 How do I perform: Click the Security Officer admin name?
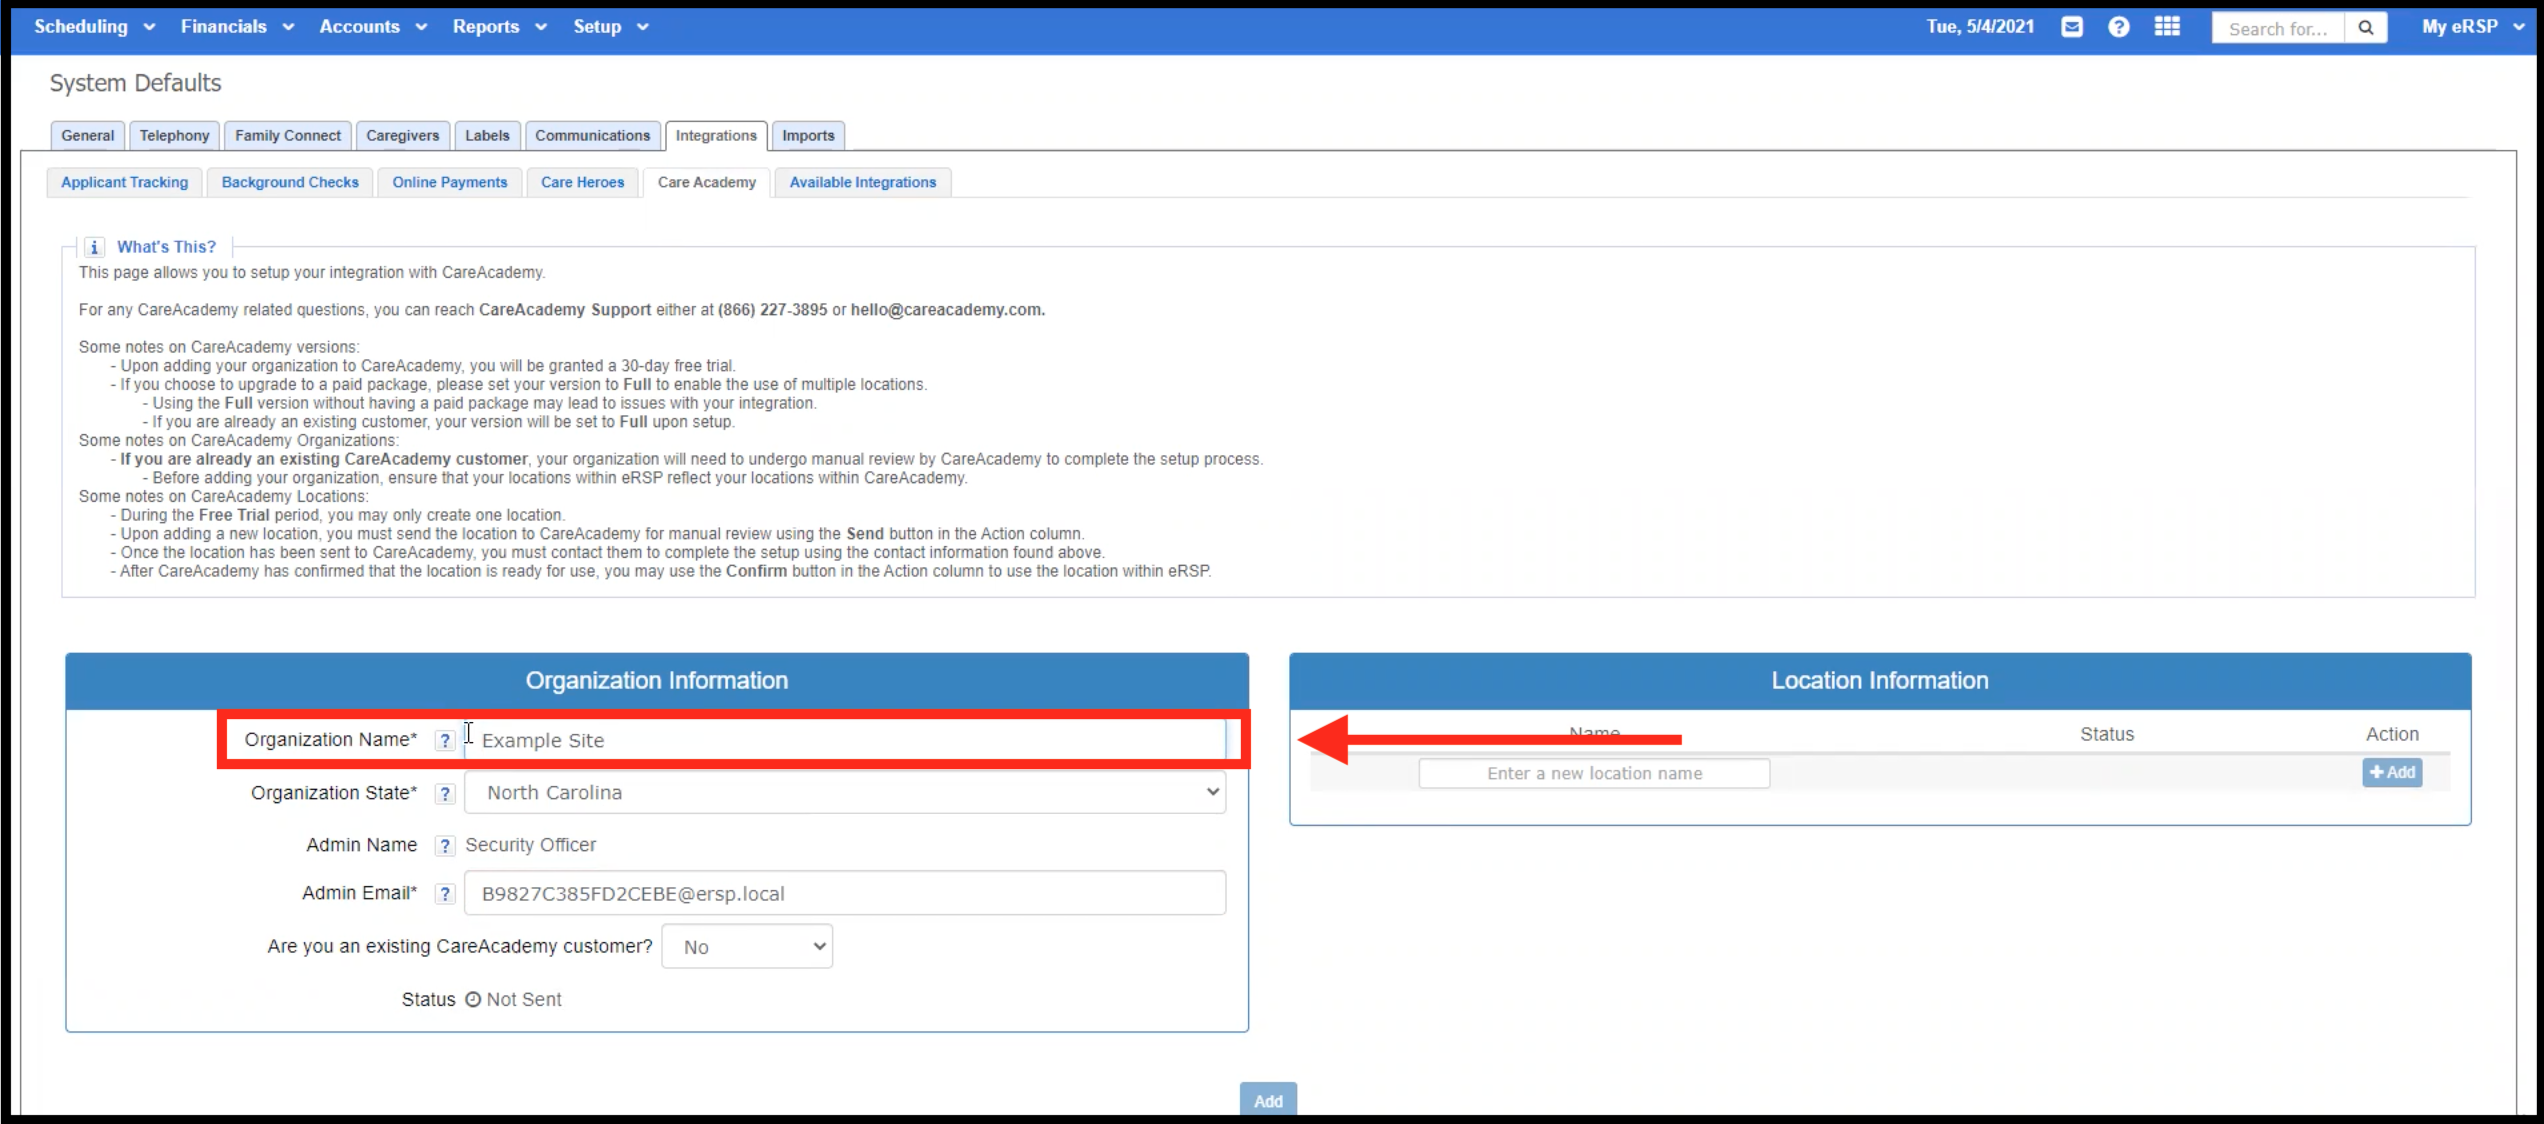coord(531,845)
